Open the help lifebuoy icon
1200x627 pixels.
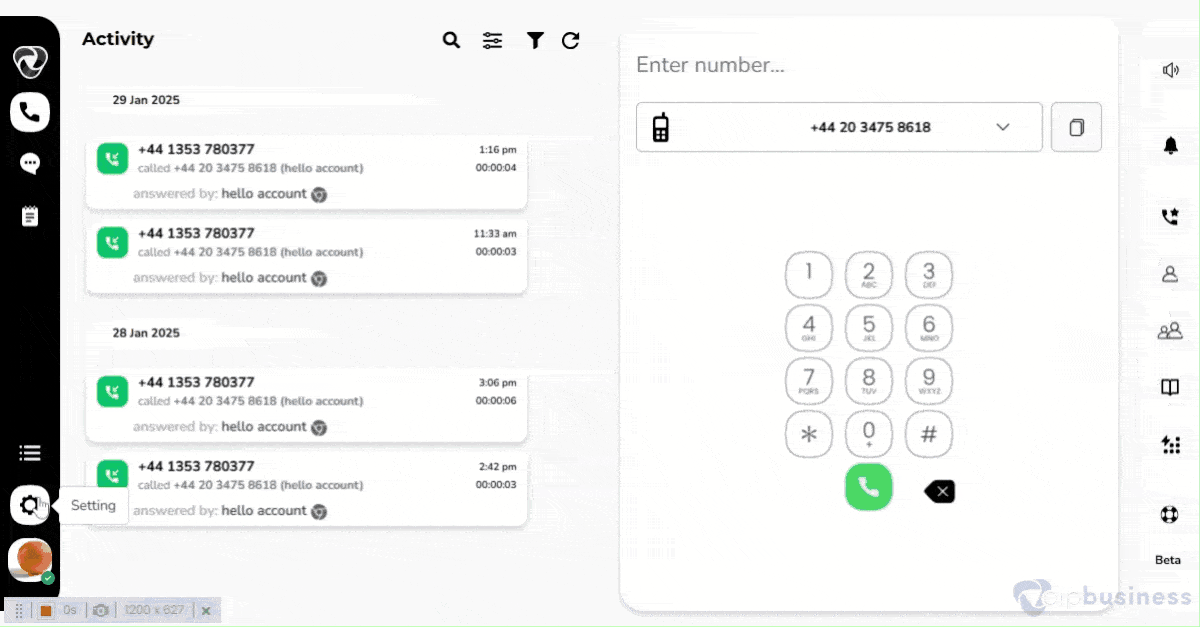[x=1169, y=515]
